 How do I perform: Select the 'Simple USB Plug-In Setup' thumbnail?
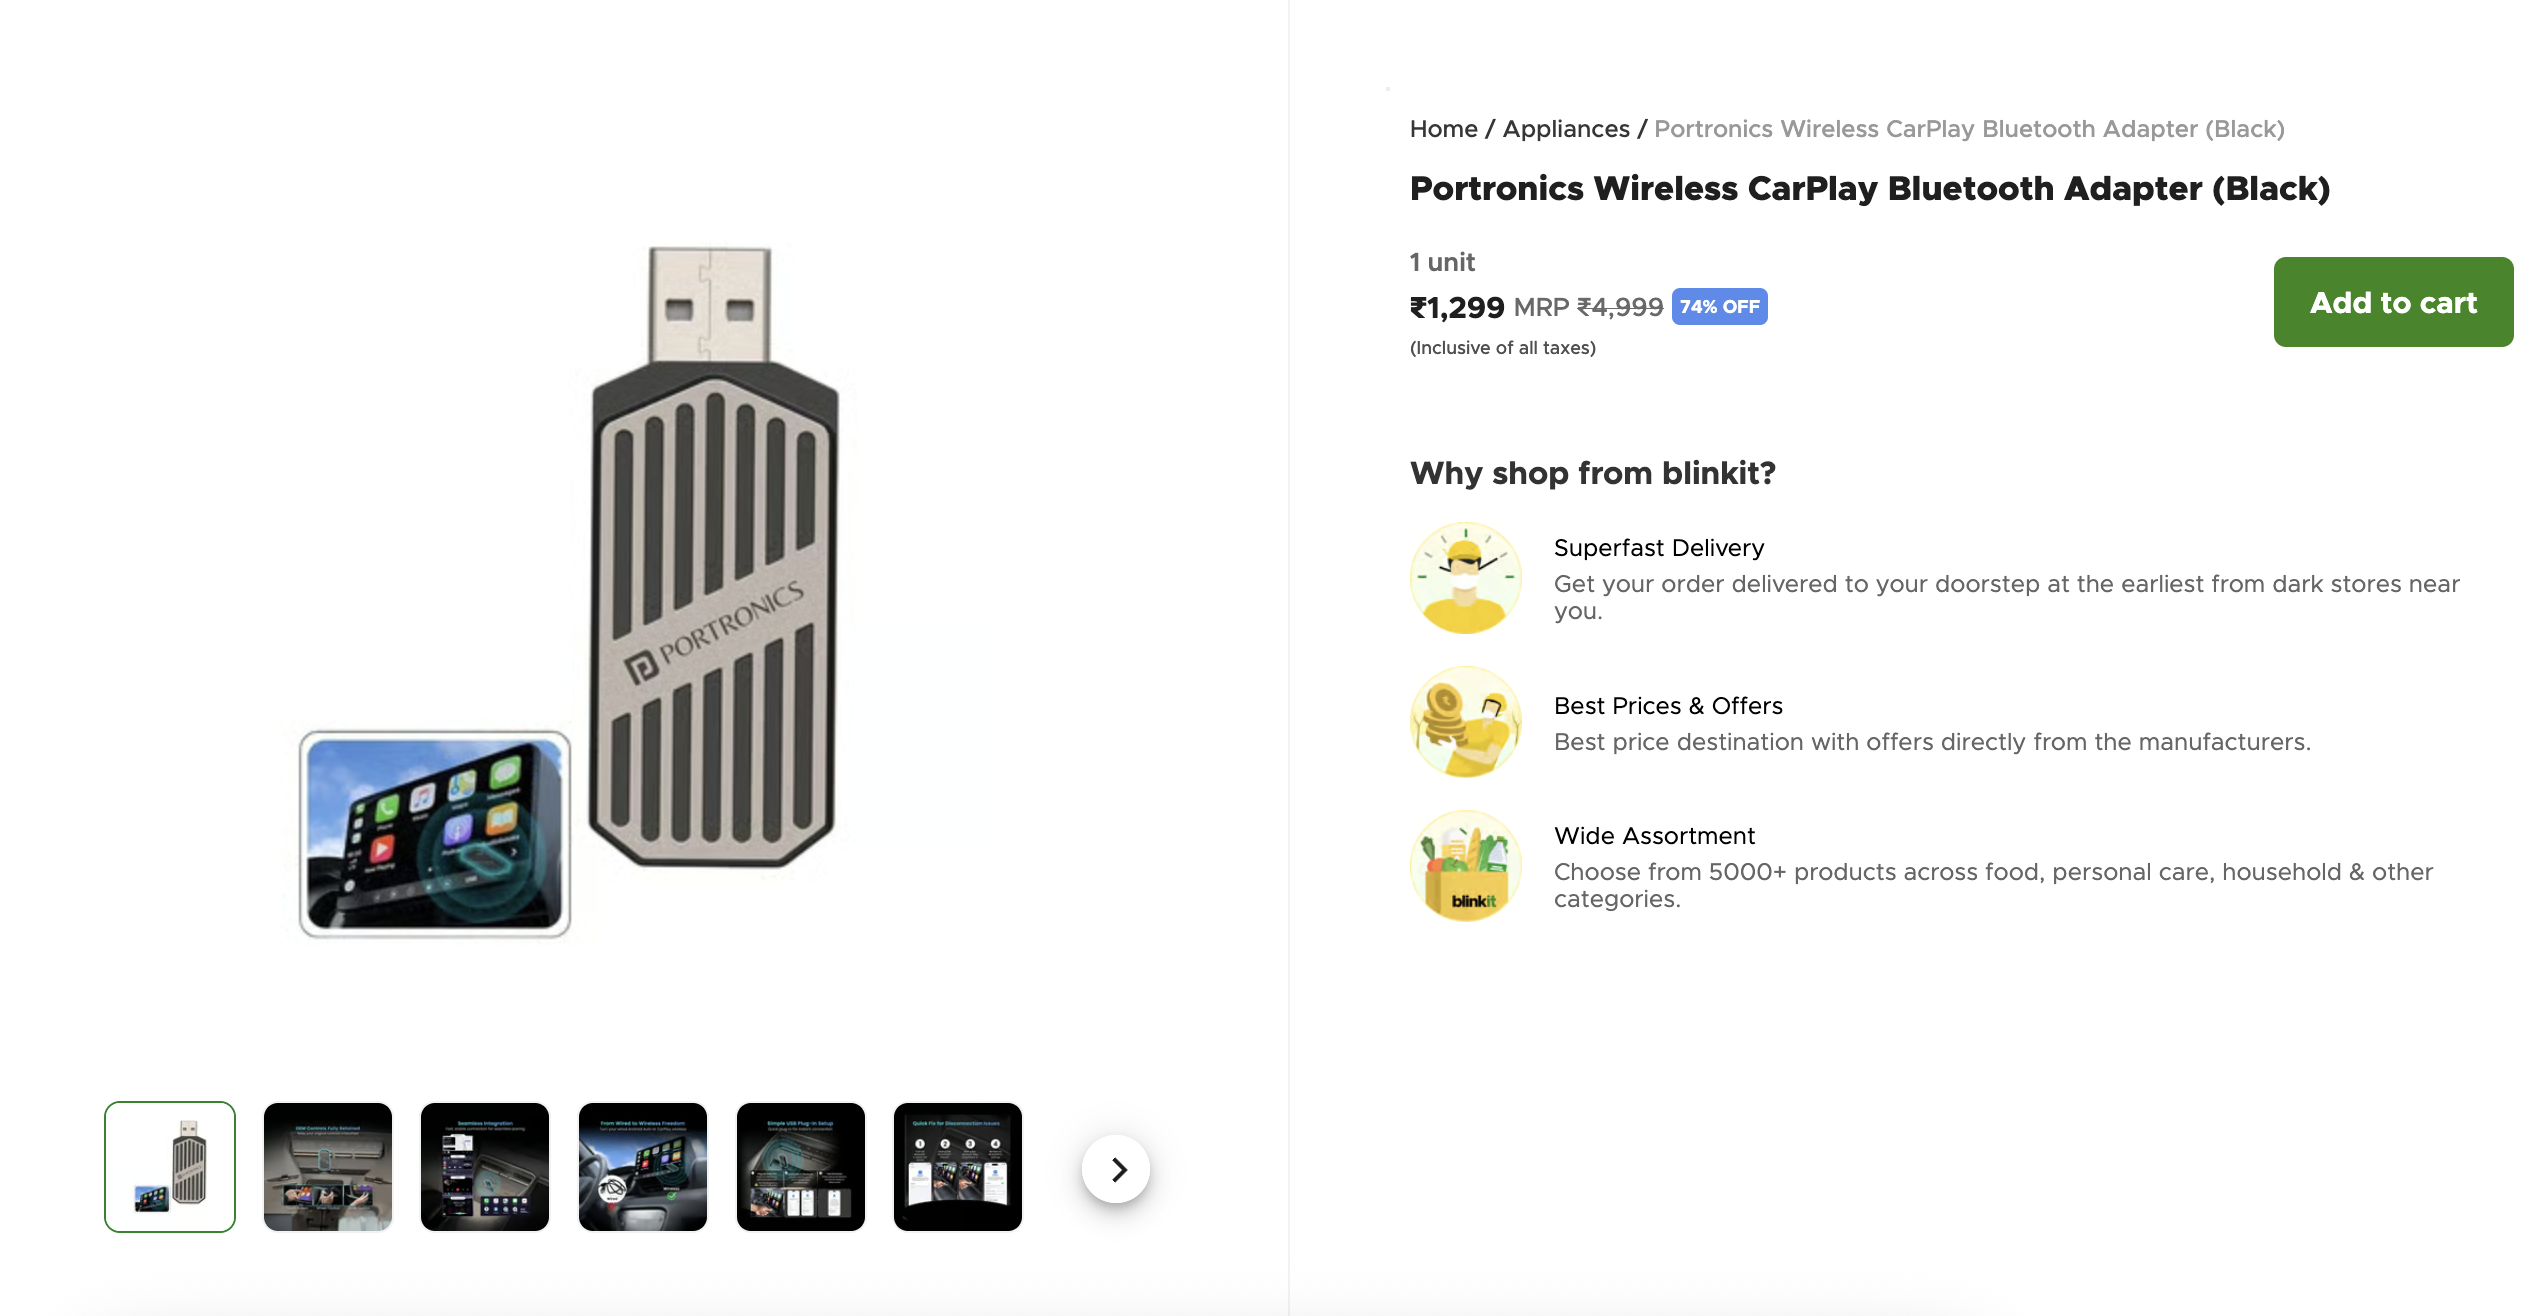click(x=800, y=1167)
